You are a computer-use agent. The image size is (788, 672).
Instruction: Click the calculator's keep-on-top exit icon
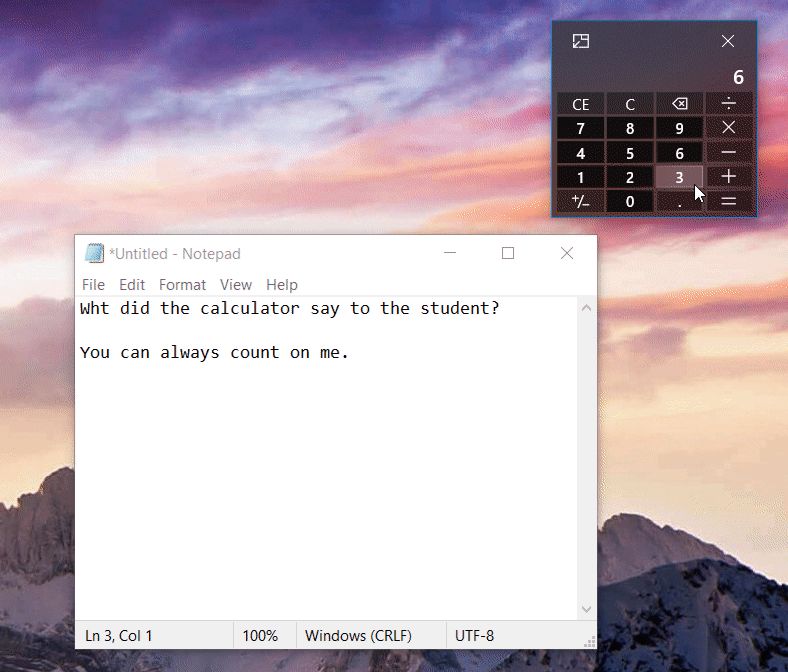tap(580, 41)
